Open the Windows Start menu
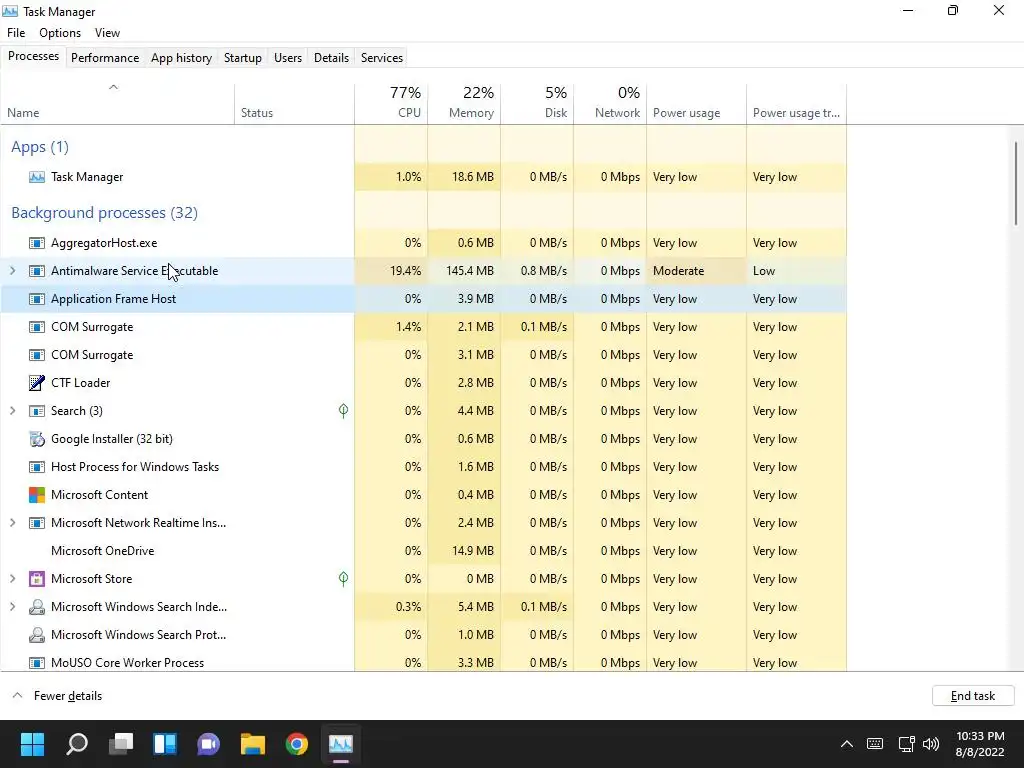 pos(32,744)
